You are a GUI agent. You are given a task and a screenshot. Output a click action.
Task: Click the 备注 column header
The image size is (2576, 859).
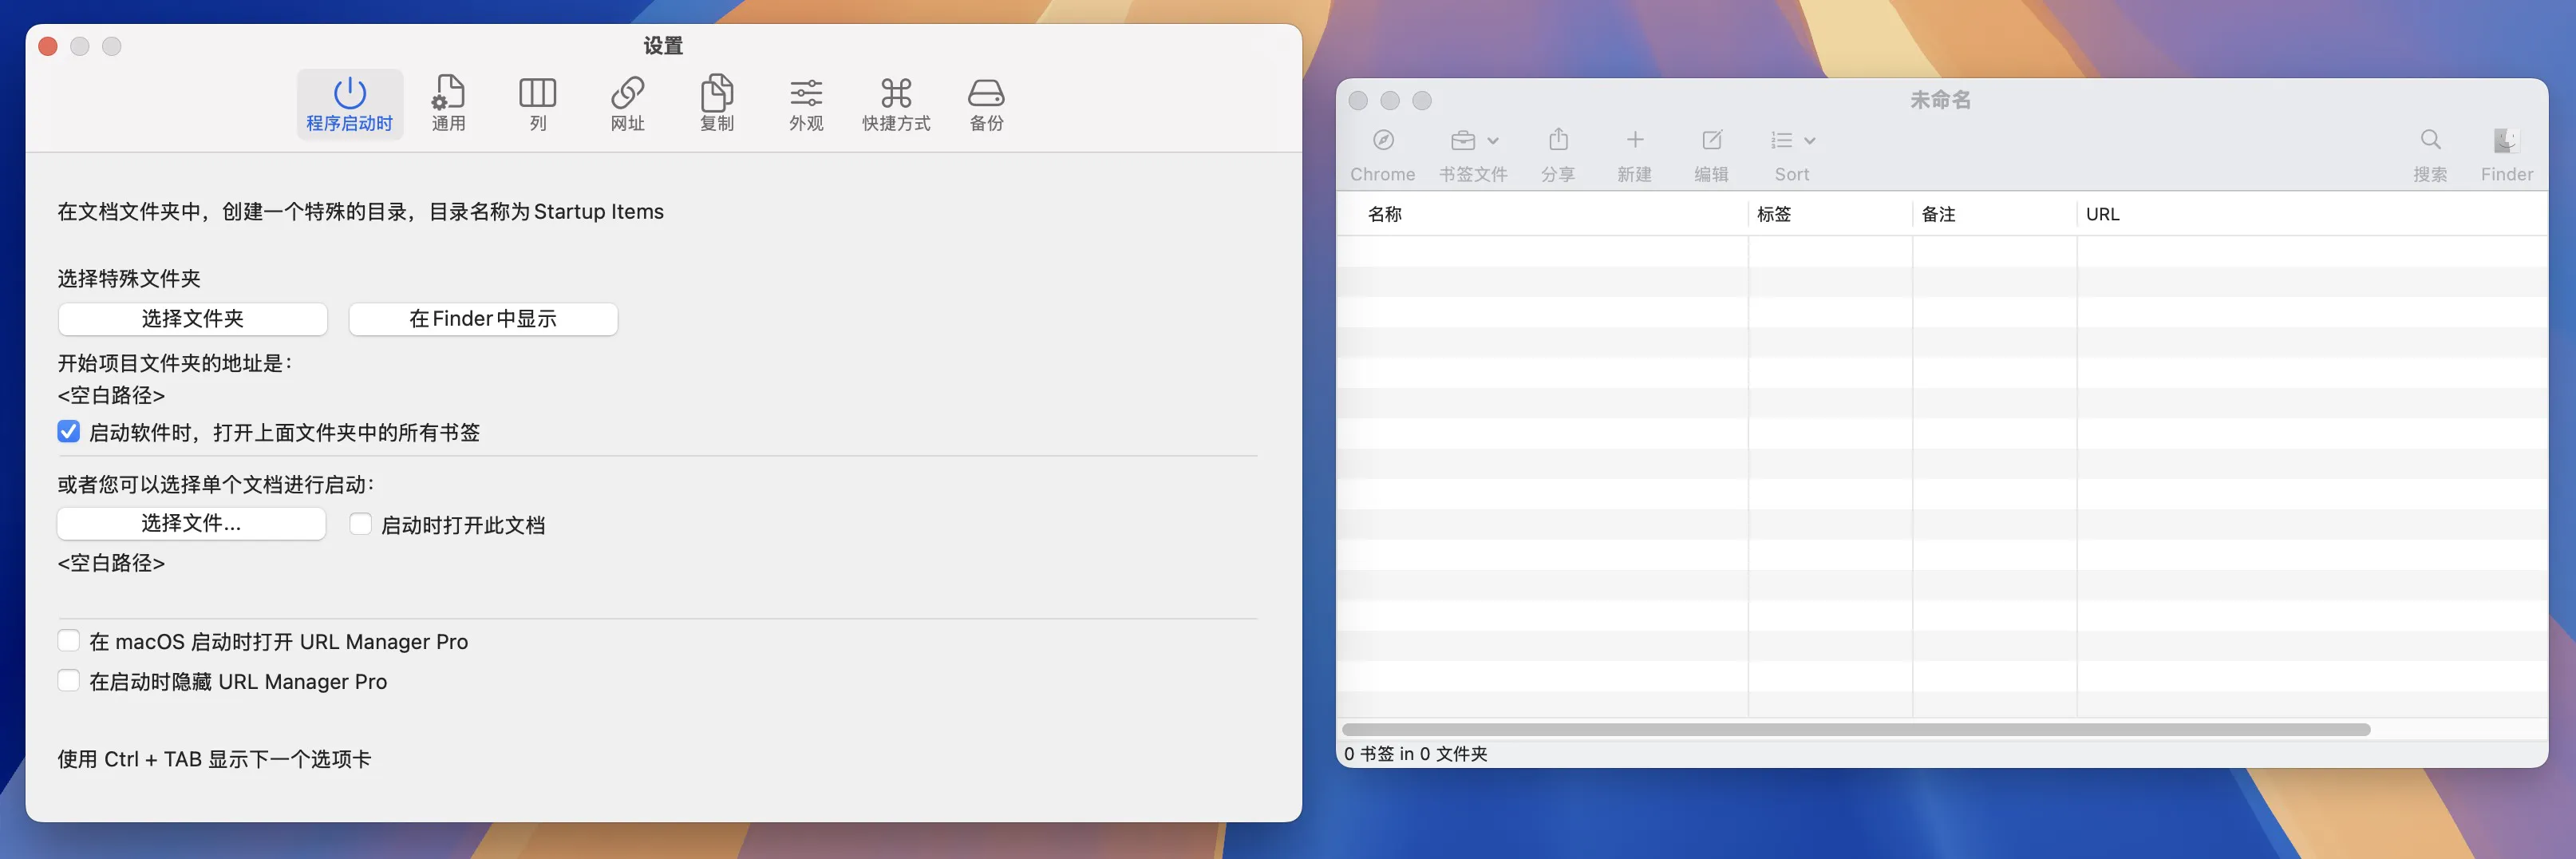[x=1994, y=214]
